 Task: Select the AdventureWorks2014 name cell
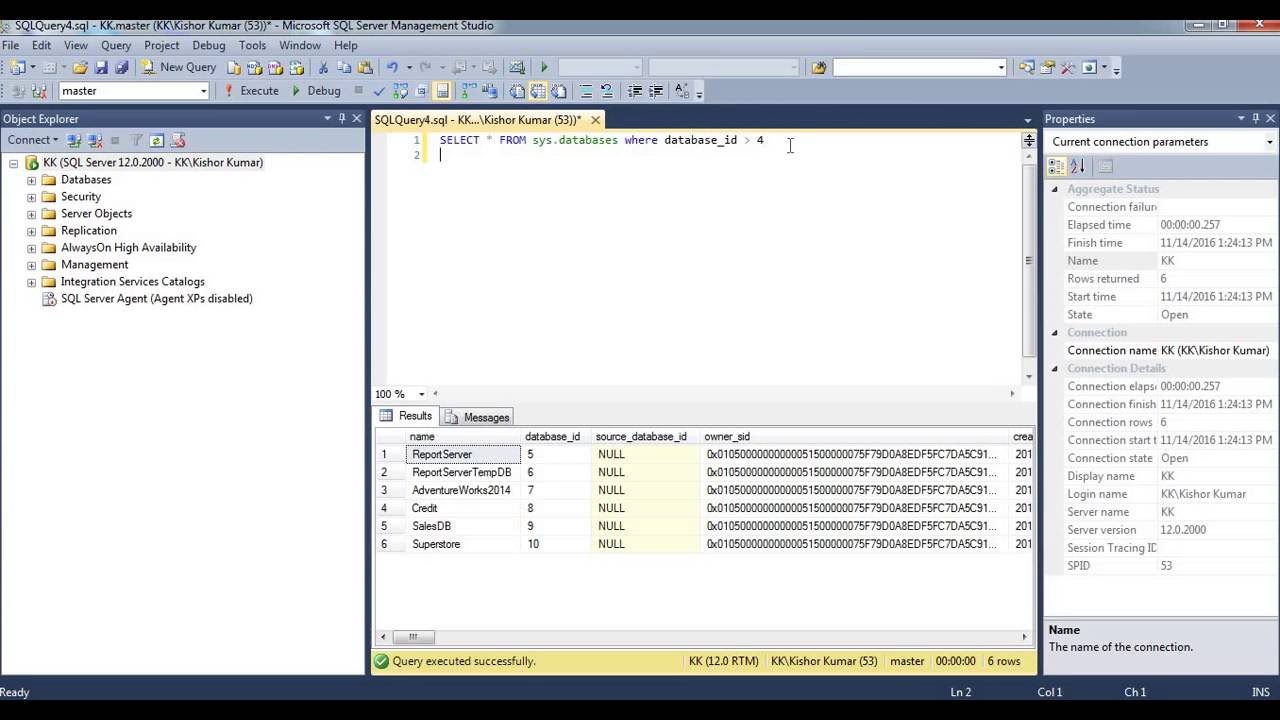463,490
